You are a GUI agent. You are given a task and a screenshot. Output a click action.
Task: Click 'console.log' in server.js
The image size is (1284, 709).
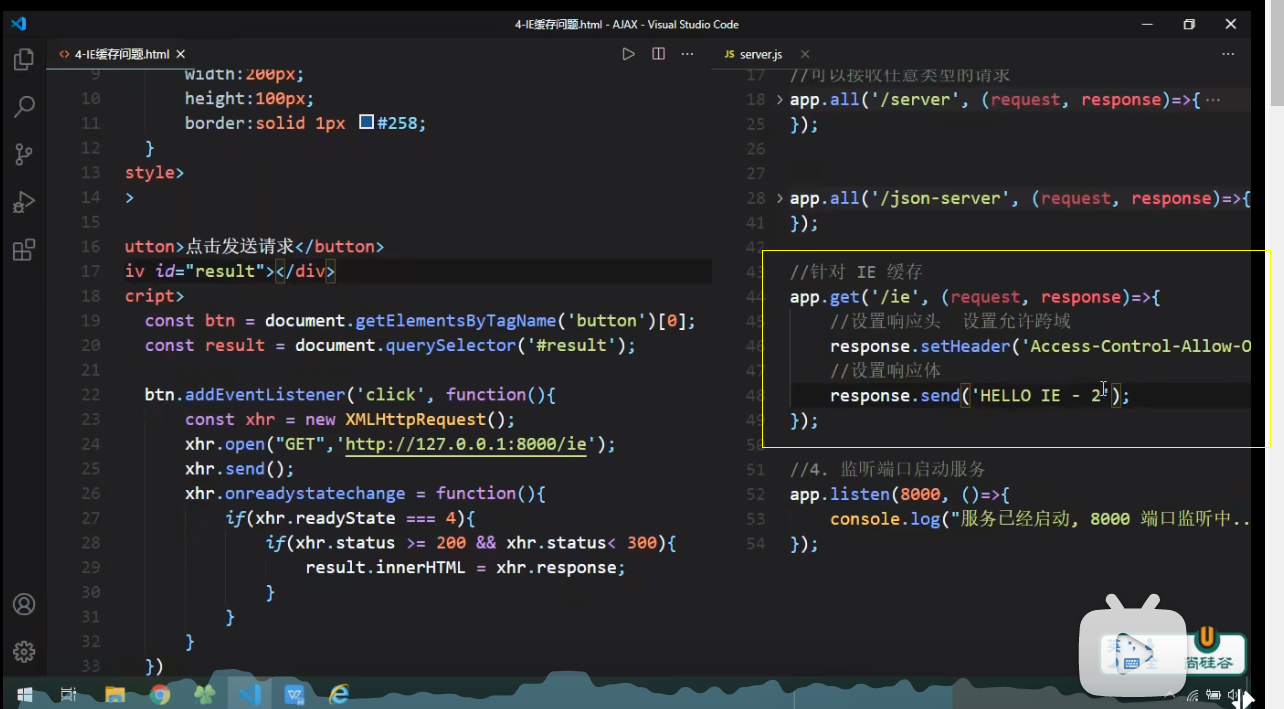pos(885,519)
